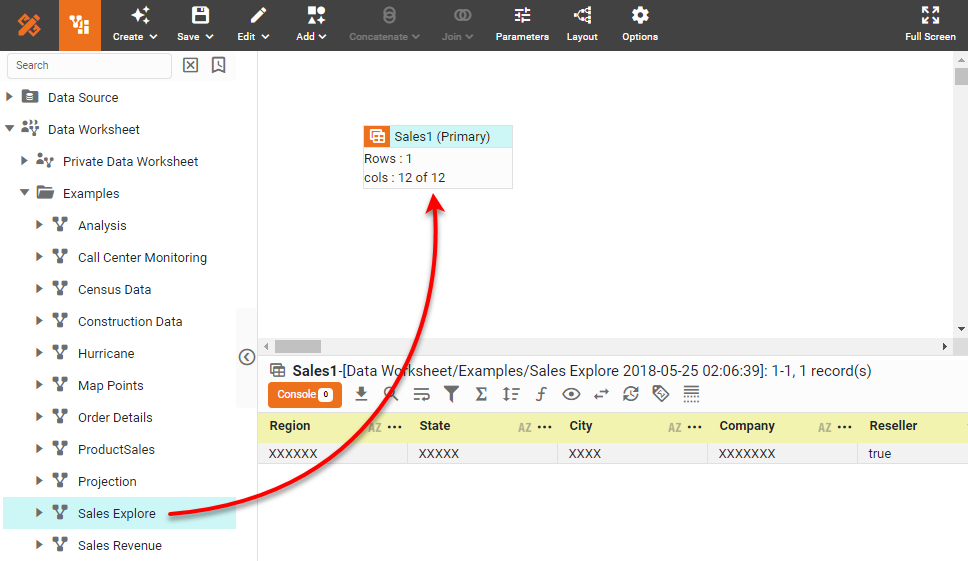Expand the Hurricane worksheet node
Screen dimensions: 968x561
(x=40, y=353)
